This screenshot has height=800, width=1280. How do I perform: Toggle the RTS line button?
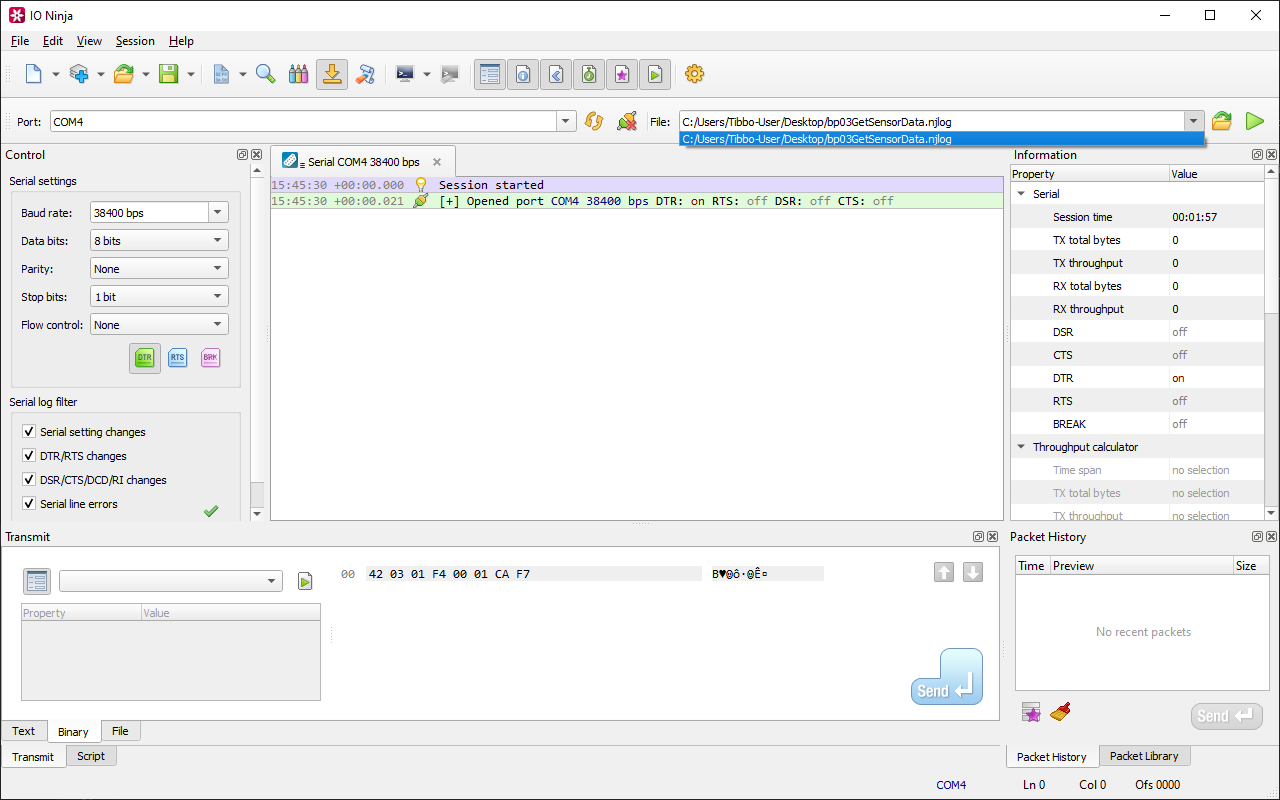(178, 358)
